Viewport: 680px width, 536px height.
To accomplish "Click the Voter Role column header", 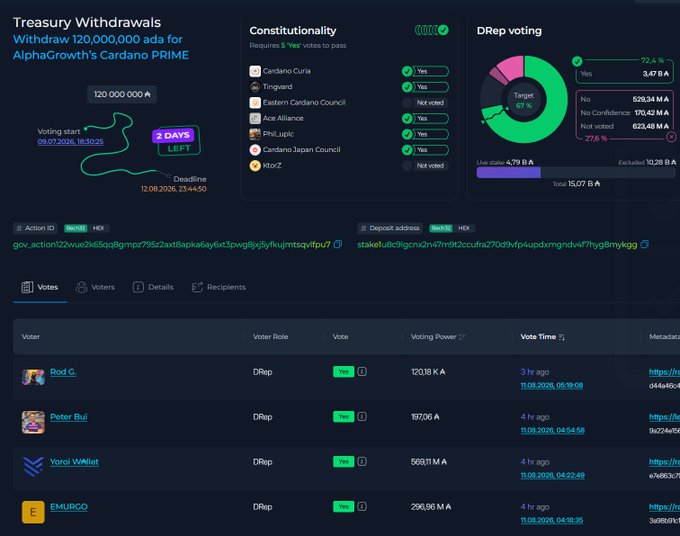I will click(271, 337).
